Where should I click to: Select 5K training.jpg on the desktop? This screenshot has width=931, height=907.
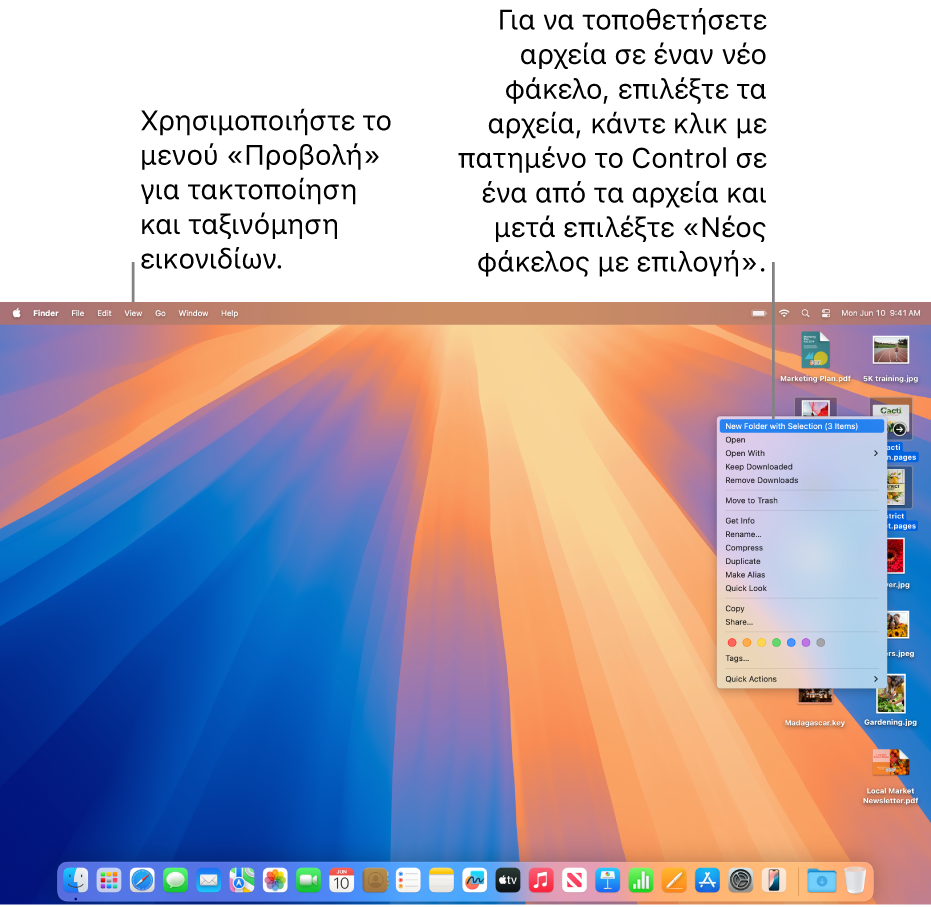tap(891, 357)
